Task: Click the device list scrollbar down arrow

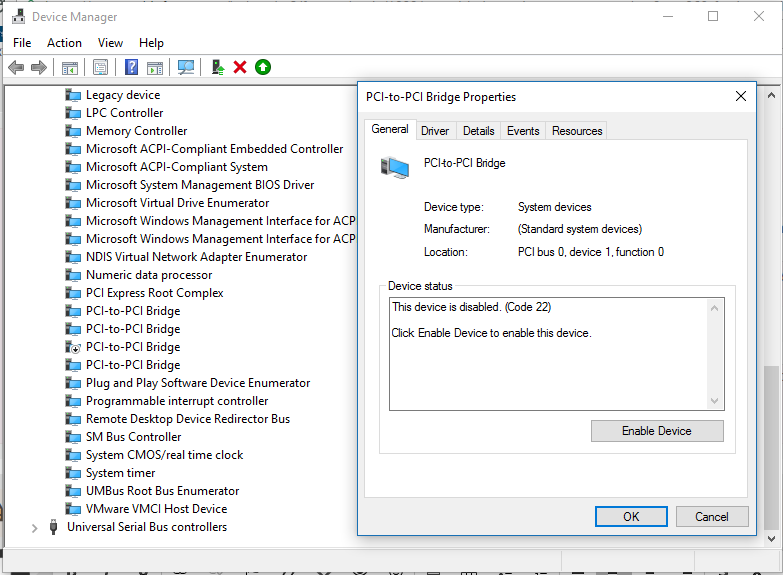Action: tap(772, 539)
